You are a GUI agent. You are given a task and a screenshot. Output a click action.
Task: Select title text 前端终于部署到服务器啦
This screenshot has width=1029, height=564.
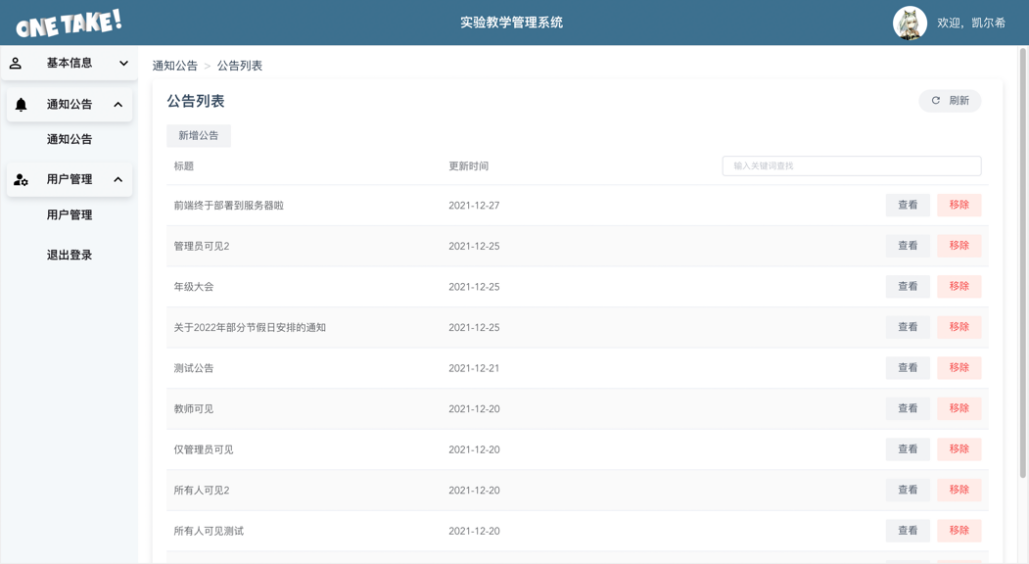(x=228, y=206)
